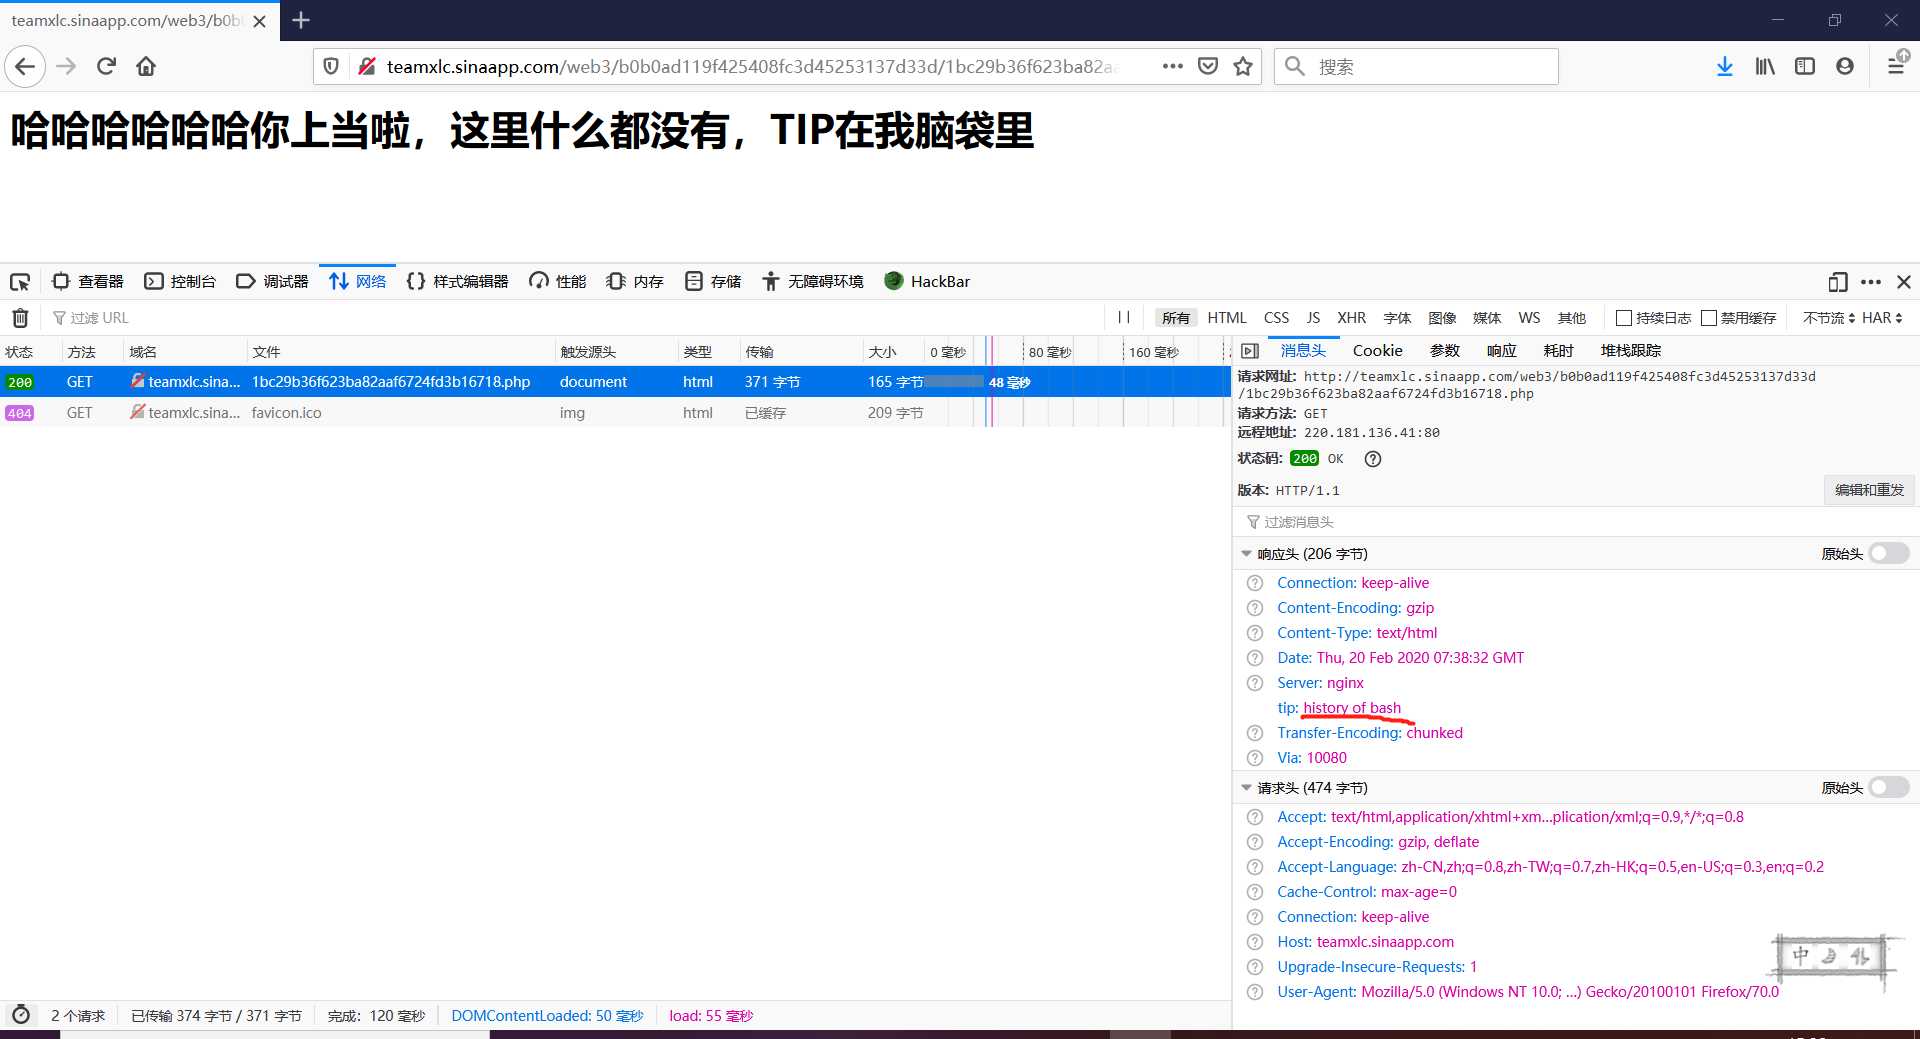Pause network recording button
The width and height of the screenshot is (1920, 1039).
(1124, 318)
